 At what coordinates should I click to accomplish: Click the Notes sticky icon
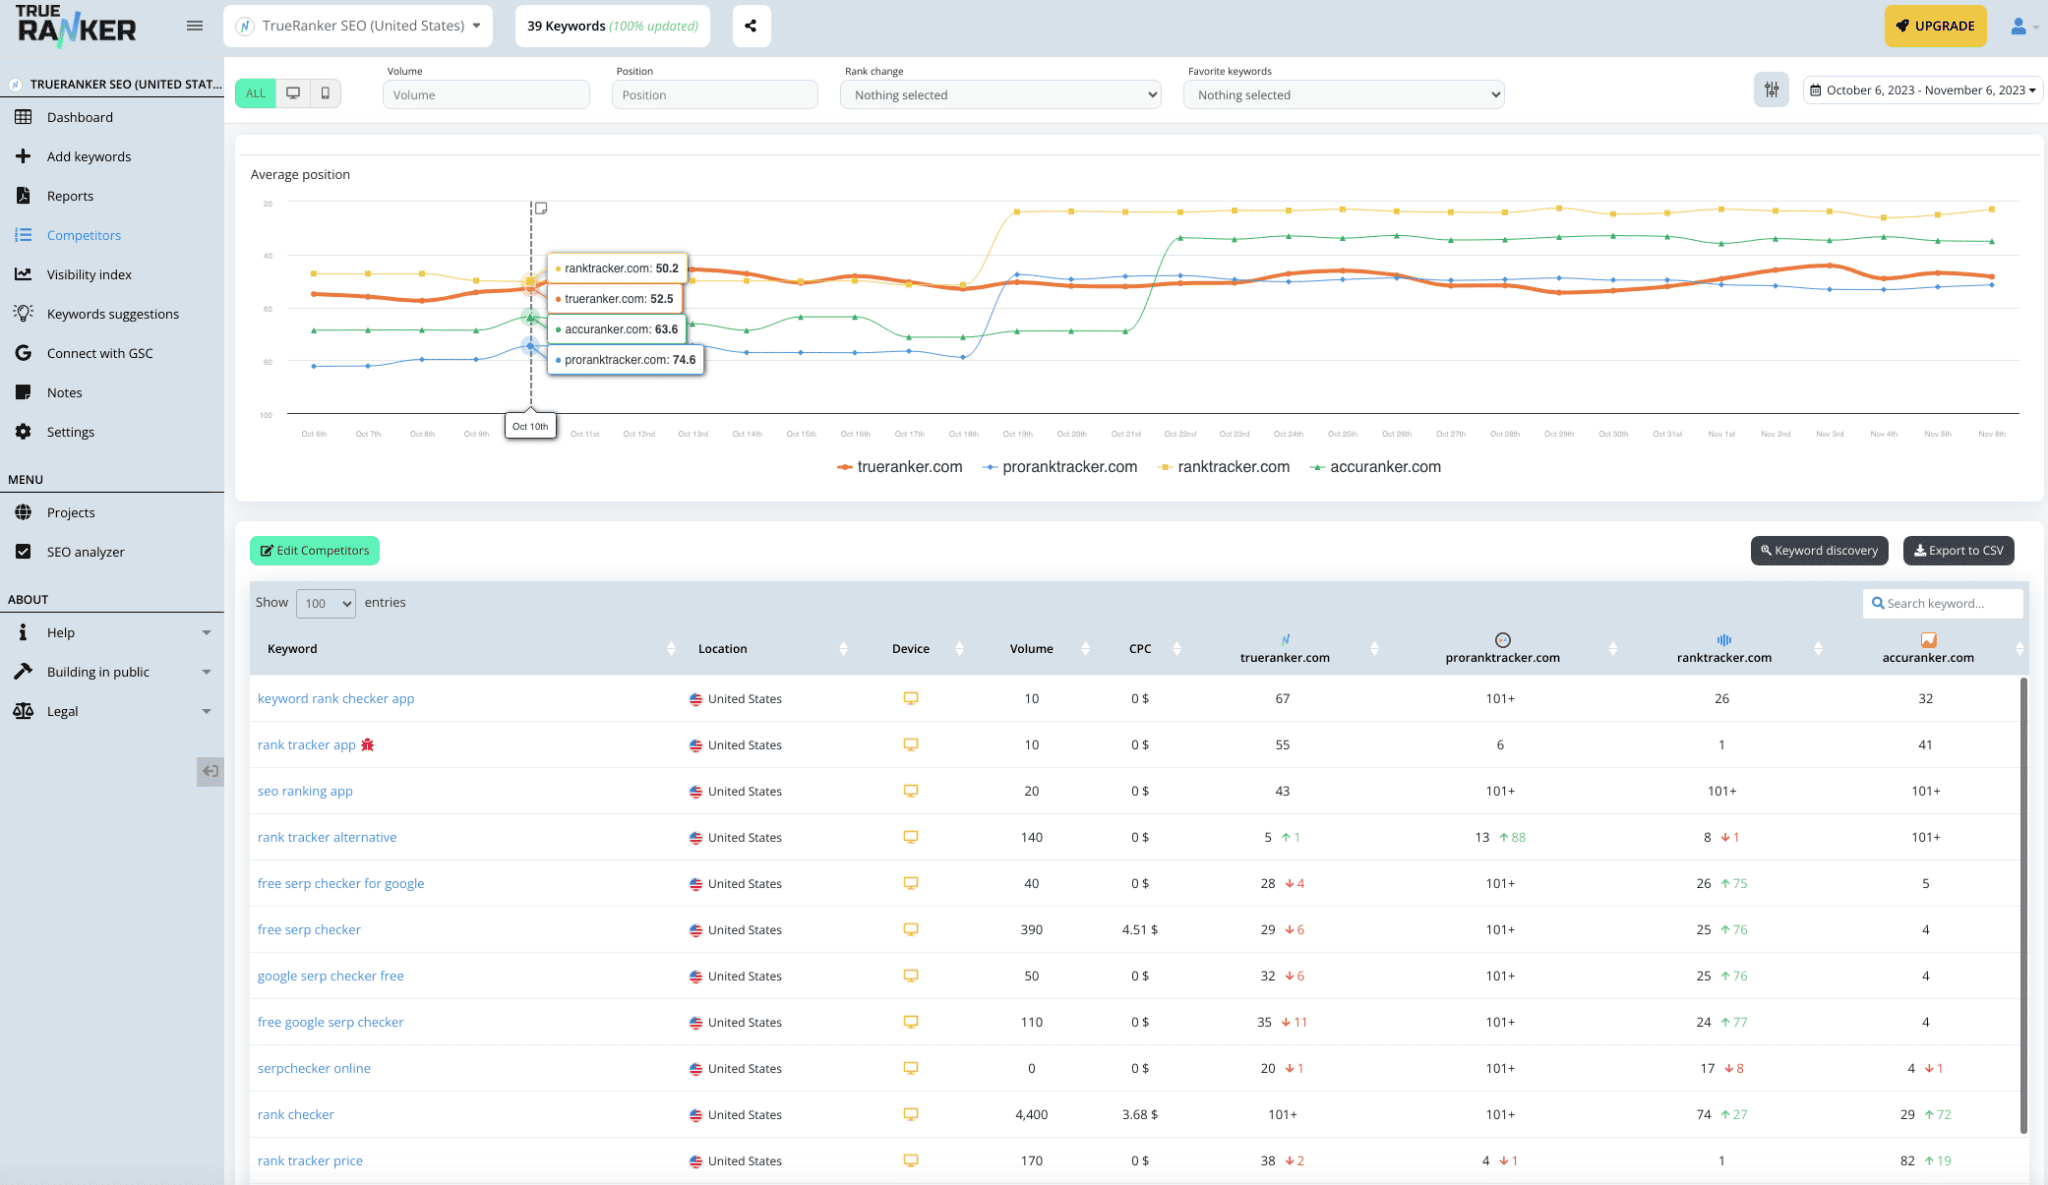pyautogui.click(x=23, y=392)
